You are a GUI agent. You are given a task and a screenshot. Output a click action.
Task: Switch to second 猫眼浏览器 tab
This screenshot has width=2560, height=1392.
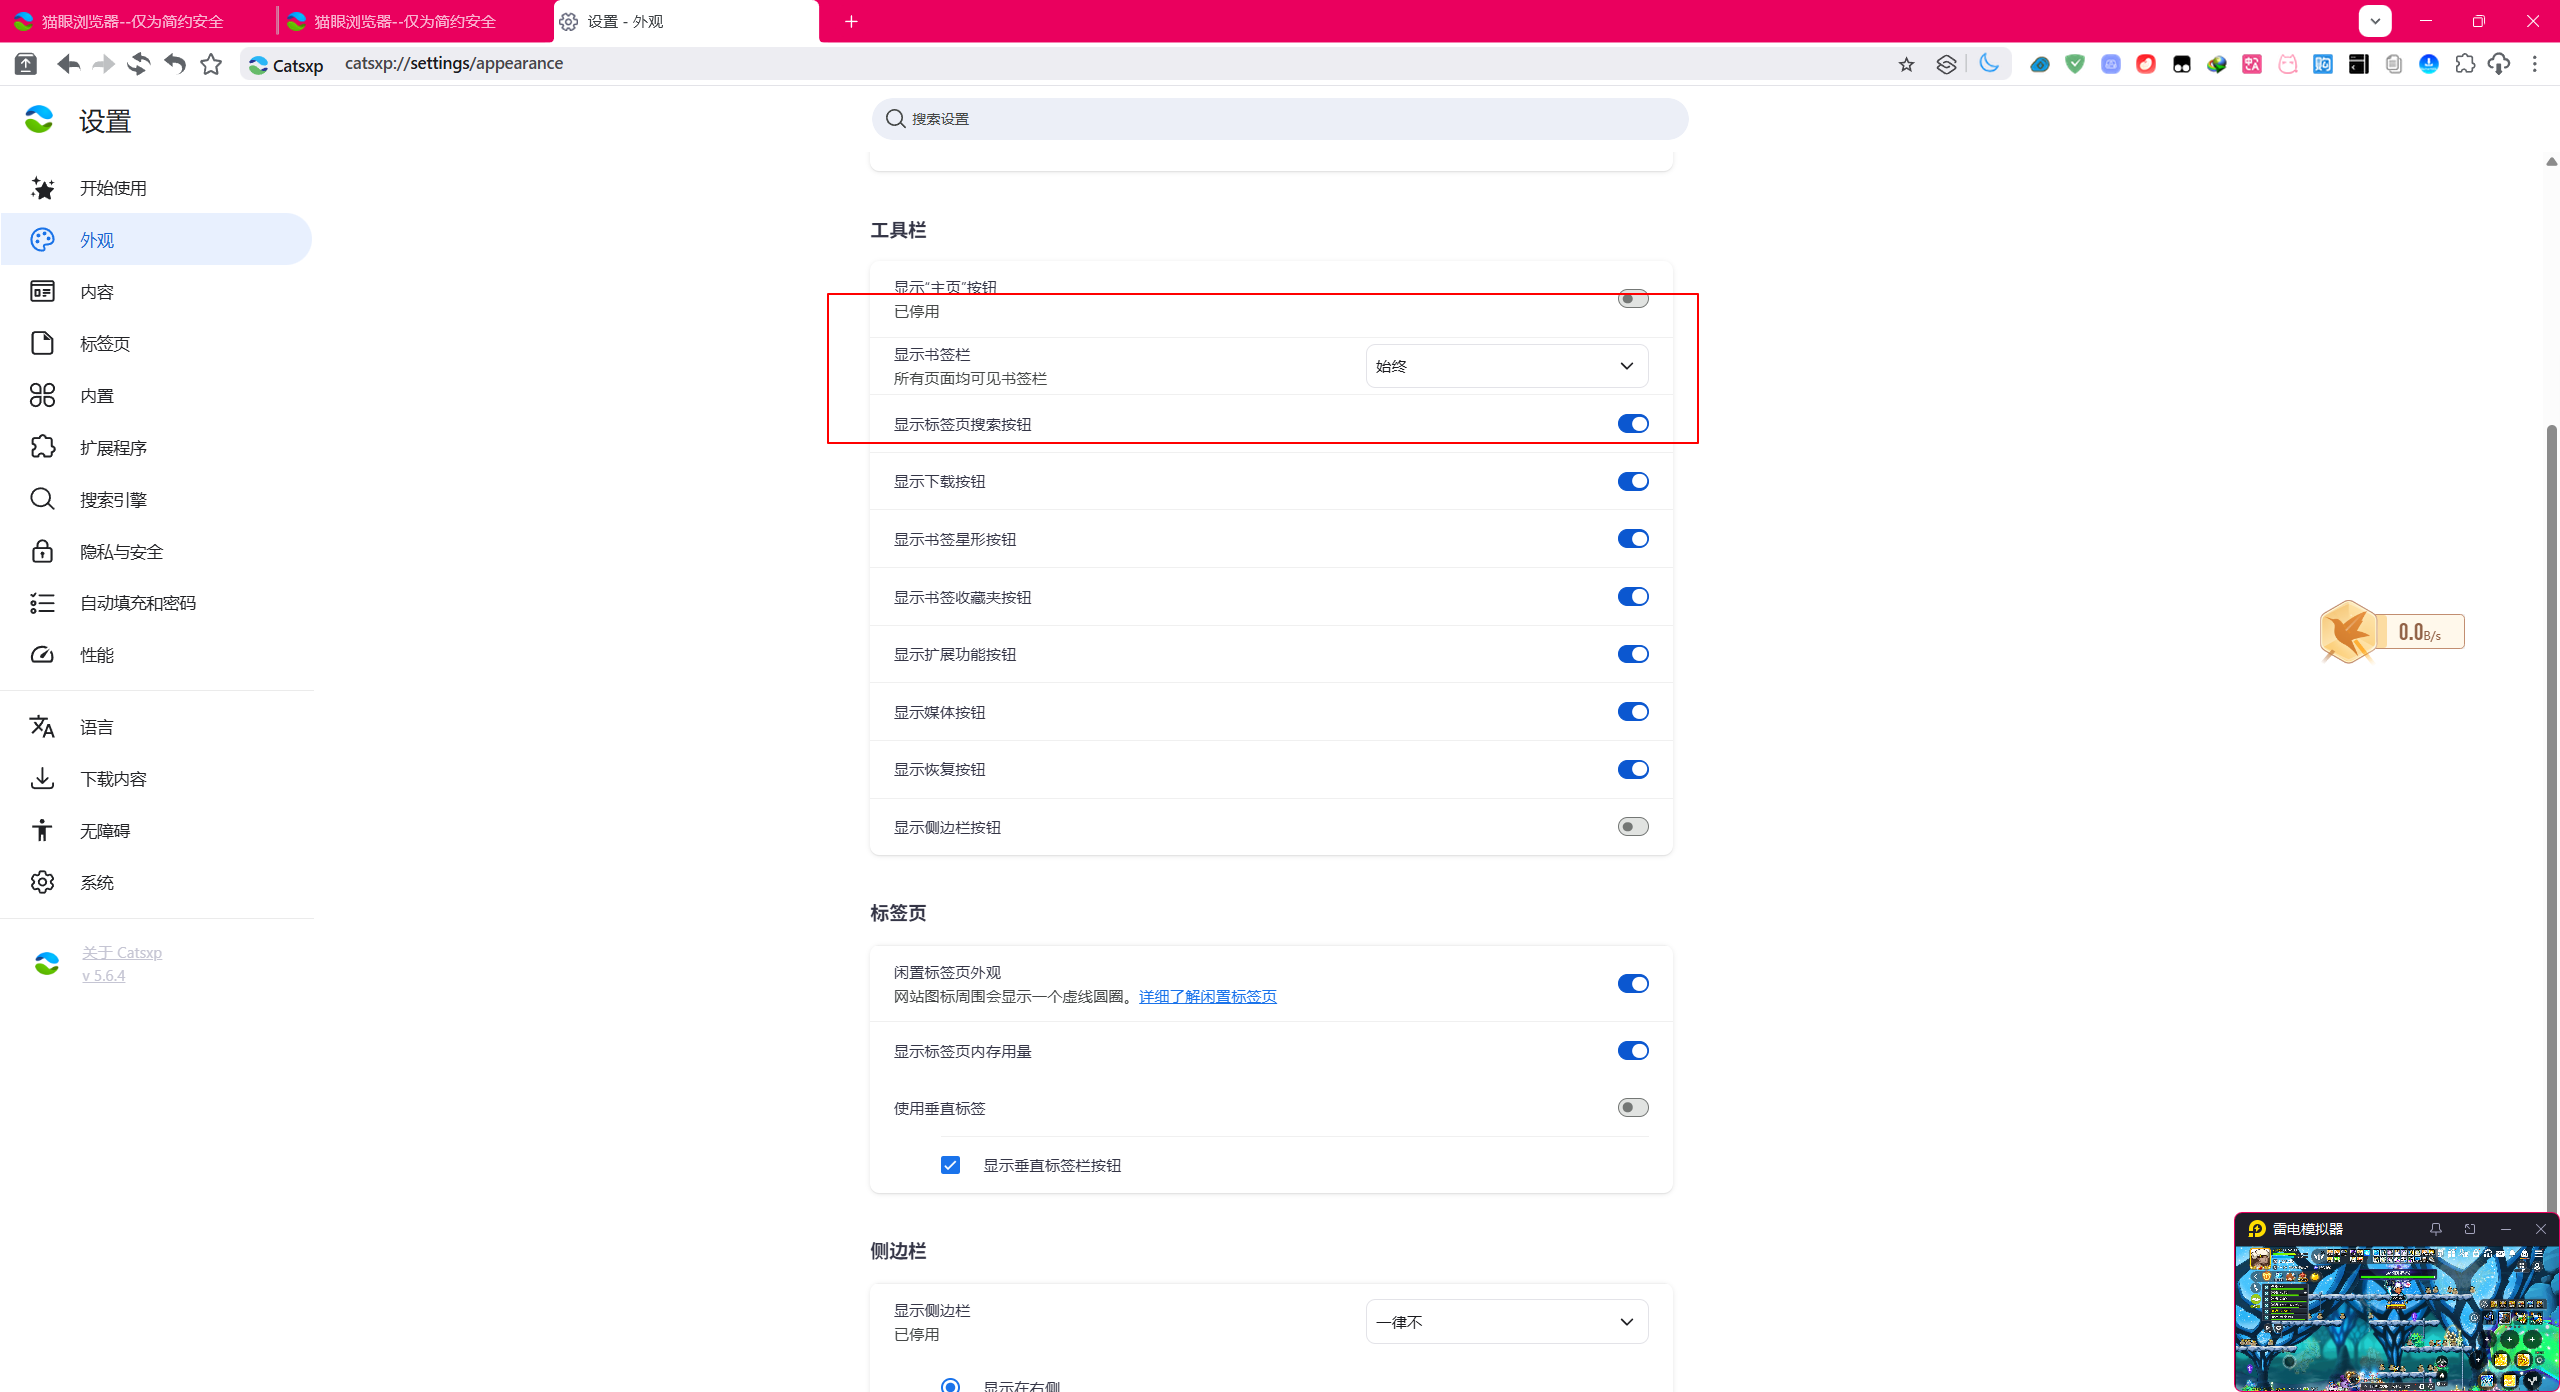414,21
